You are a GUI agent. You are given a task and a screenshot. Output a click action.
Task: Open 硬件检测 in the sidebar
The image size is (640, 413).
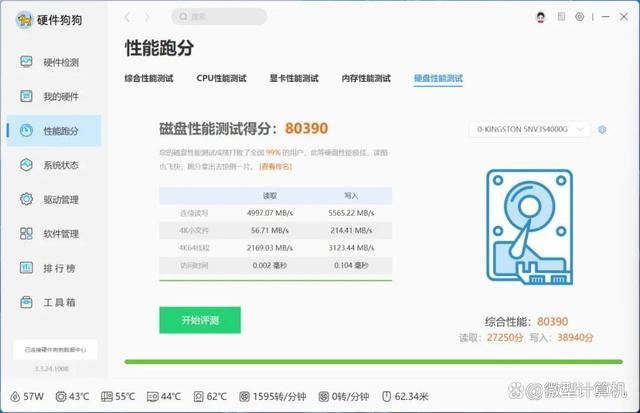tap(59, 62)
